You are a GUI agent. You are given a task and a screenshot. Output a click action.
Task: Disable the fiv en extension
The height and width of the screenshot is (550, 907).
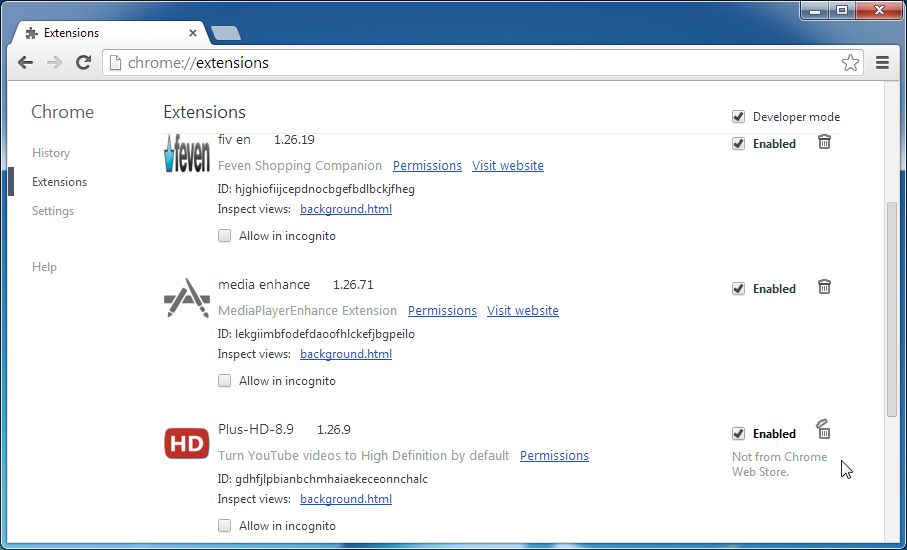(x=738, y=143)
